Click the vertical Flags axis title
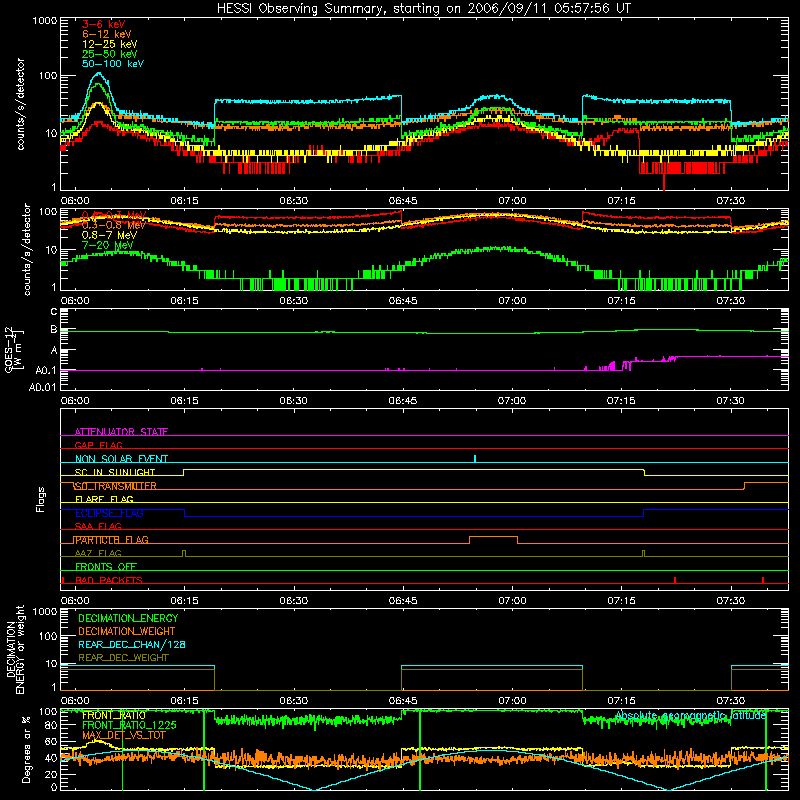Image resolution: width=800 pixels, height=800 pixels. 40,499
